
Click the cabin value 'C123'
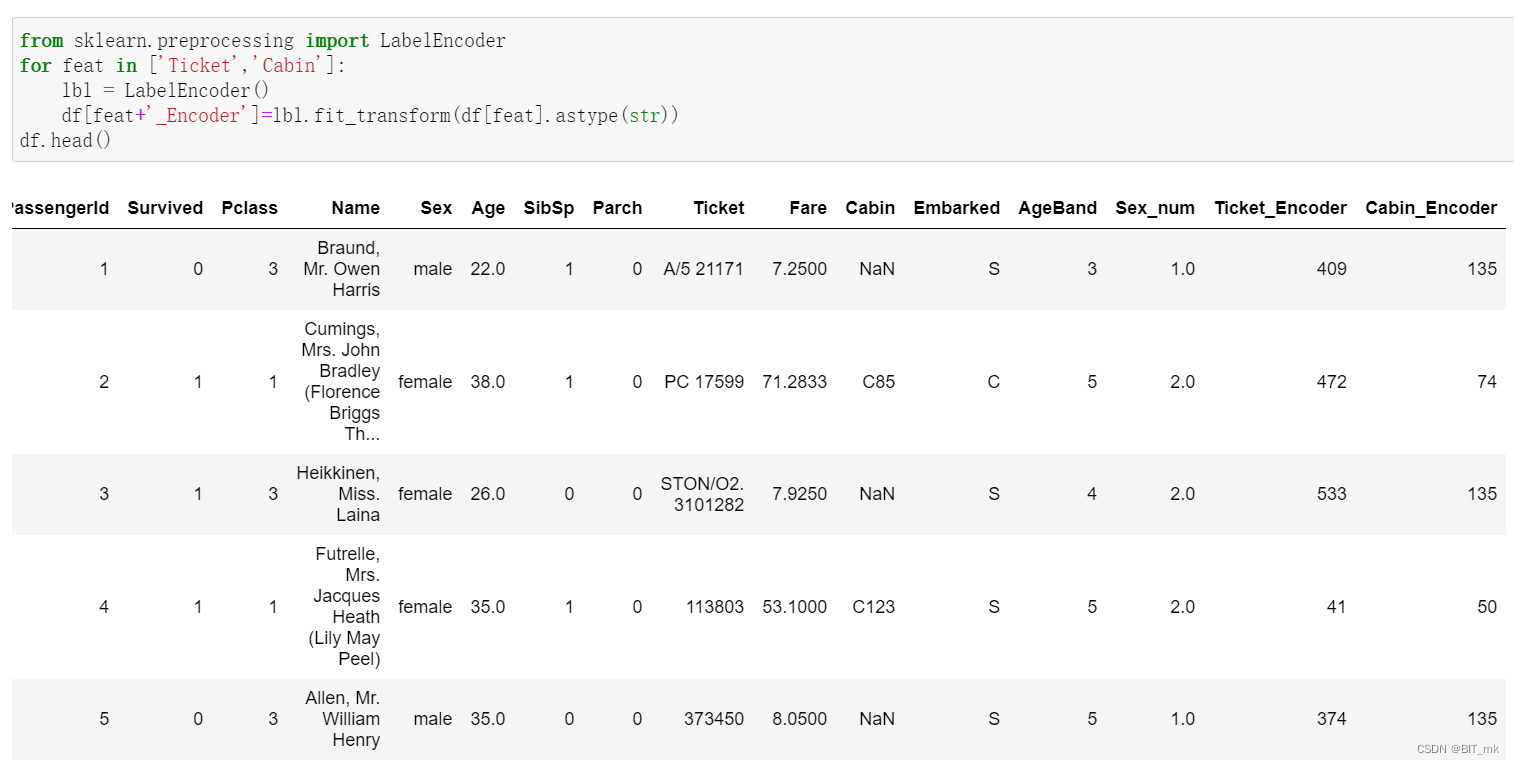[873, 607]
